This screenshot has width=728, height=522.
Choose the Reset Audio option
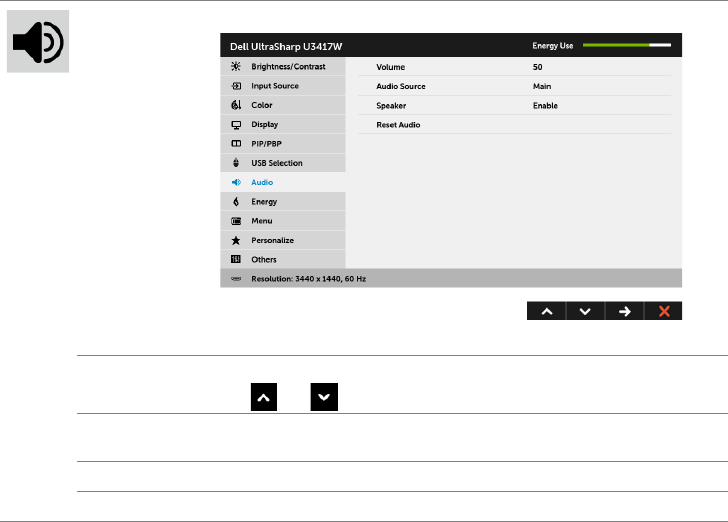click(x=514, y=125)
